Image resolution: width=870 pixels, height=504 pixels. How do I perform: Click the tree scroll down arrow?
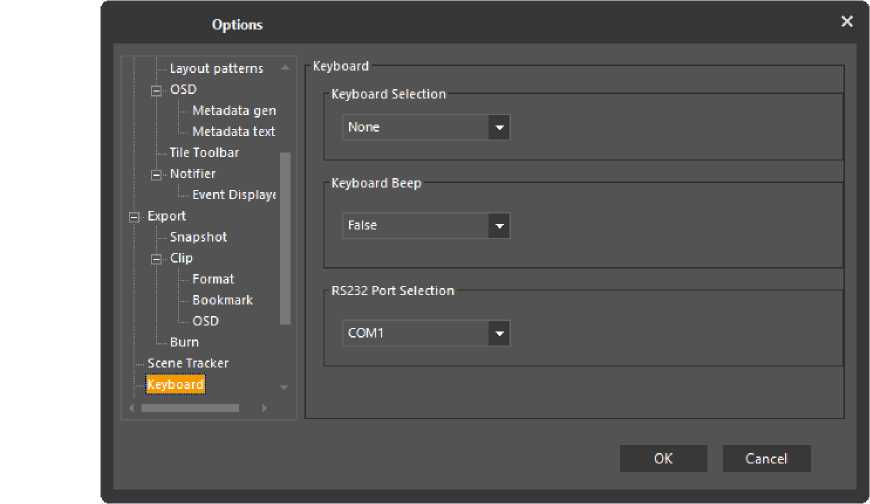285,387
